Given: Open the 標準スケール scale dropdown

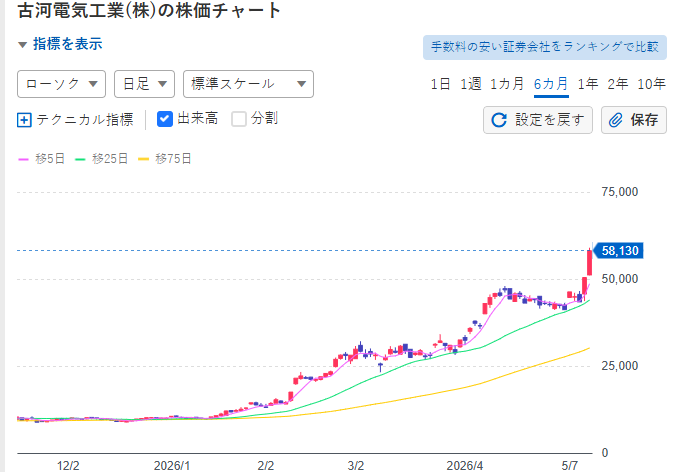Looking at the screenshot, I should (248, 84).
